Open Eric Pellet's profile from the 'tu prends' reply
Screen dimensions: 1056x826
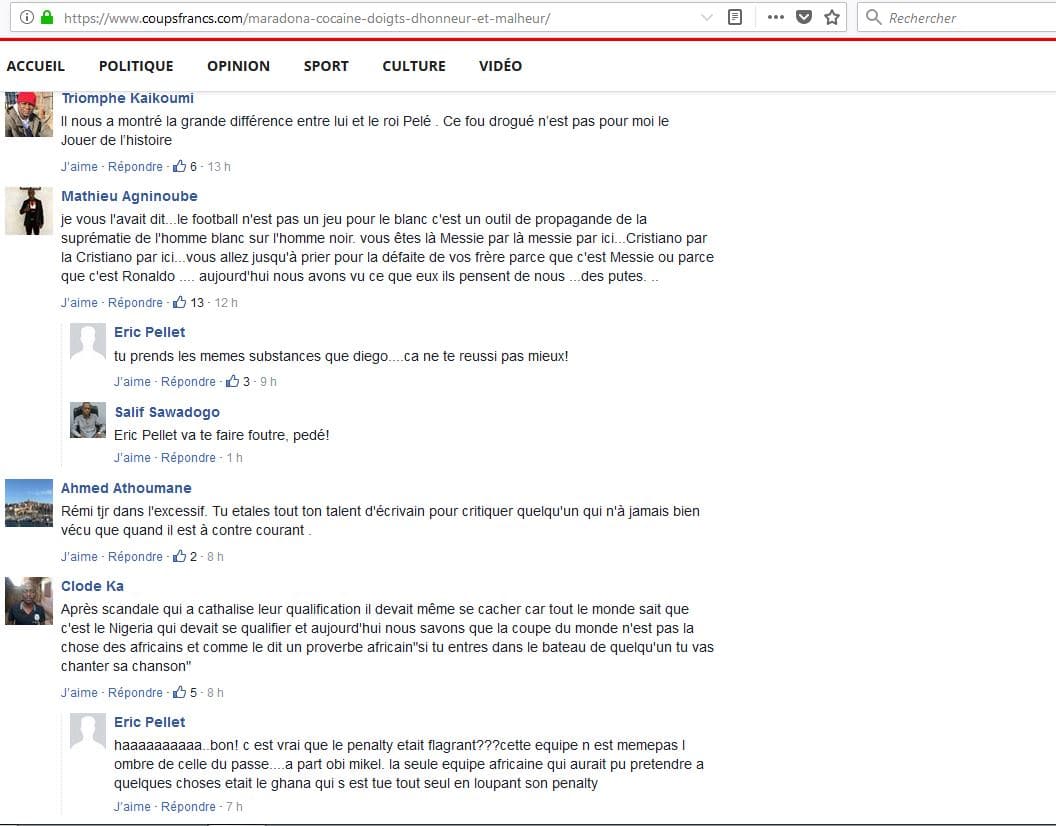(x=150, y=332)
